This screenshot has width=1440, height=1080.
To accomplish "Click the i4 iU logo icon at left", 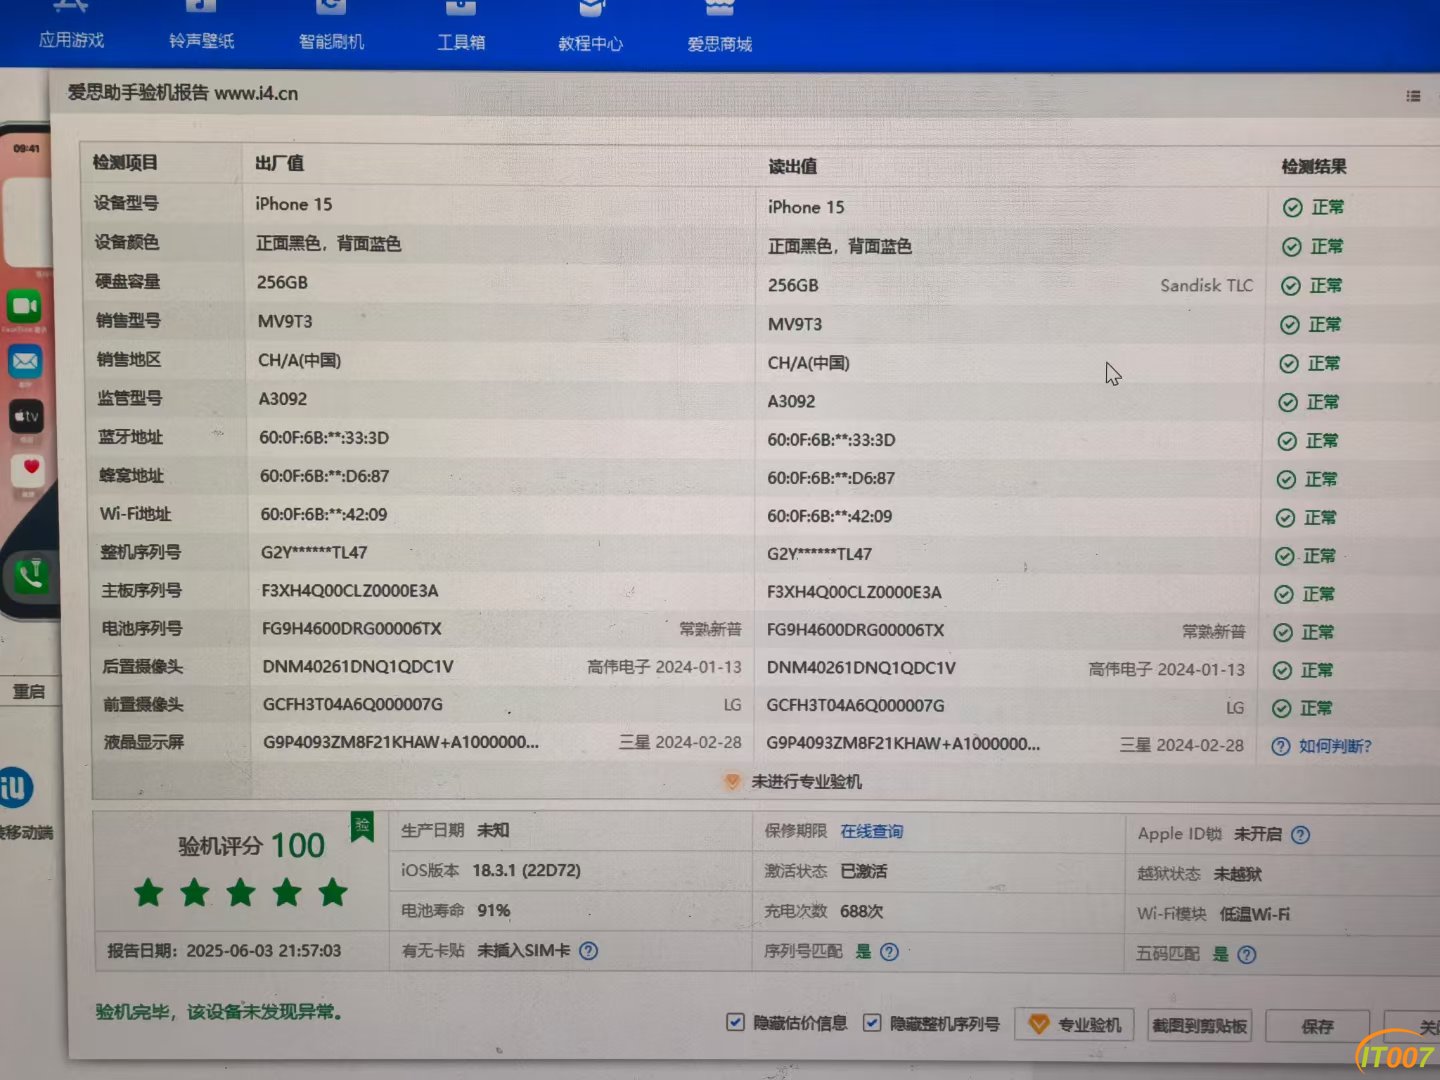I will click(14, 788).
